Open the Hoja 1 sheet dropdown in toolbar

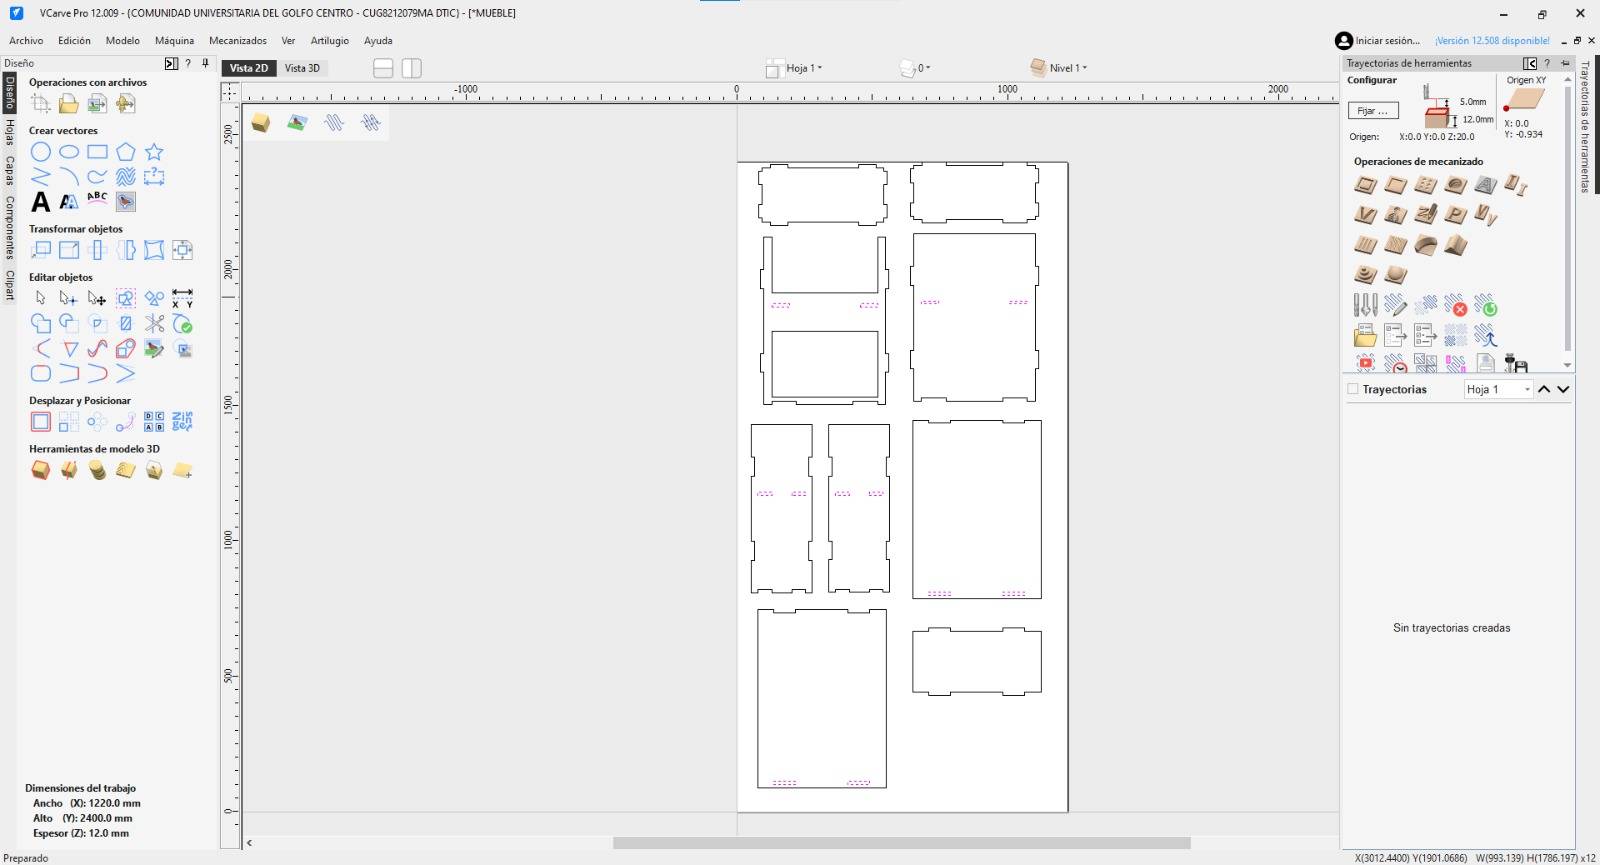(794, 68)
